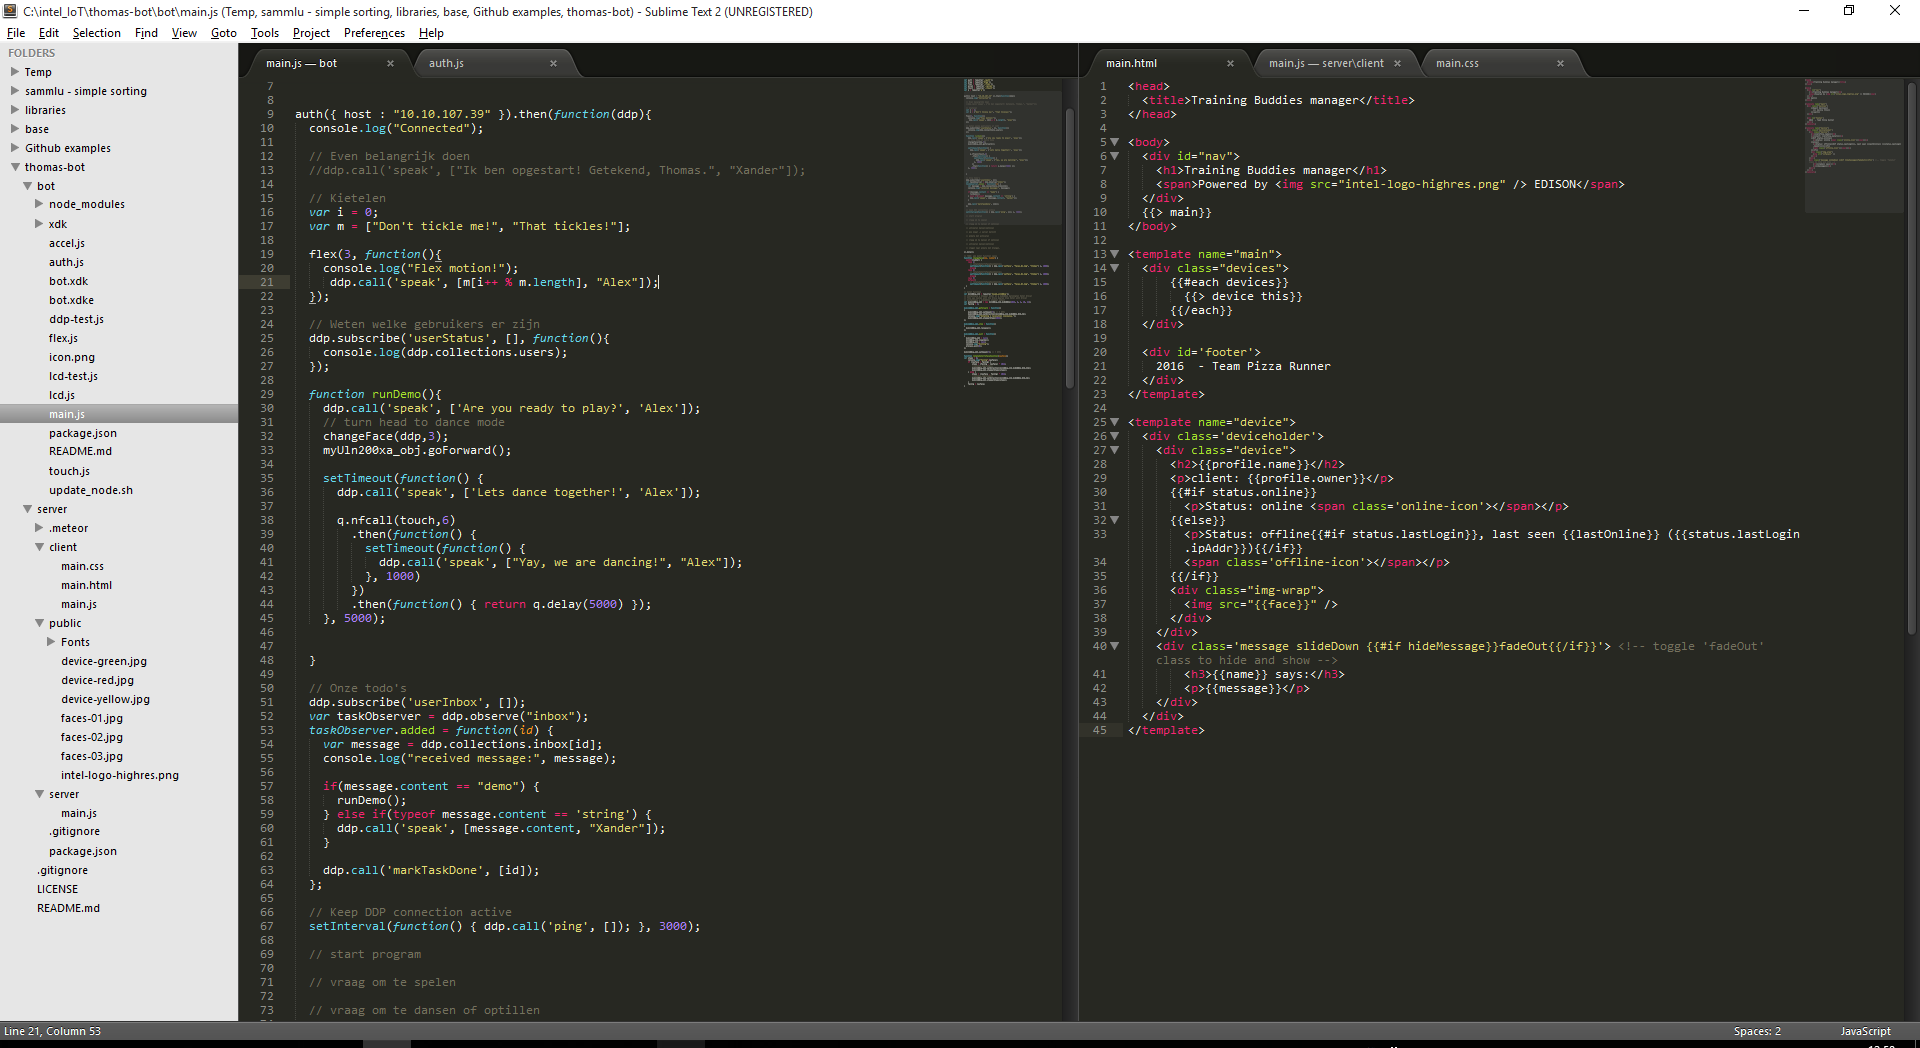Open accel.js in the sidebar
This screenshot has width=1920, height=1048.
(67, 243)
